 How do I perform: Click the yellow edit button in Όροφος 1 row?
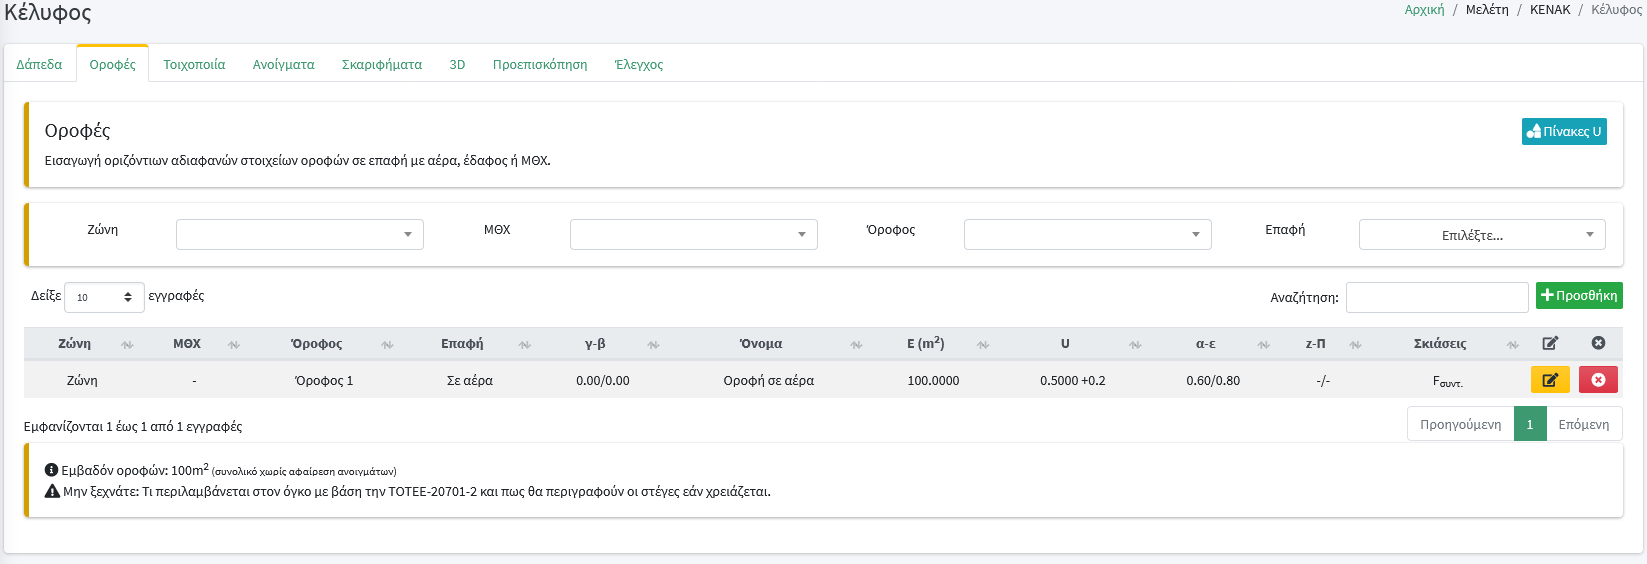[1549, 380]
